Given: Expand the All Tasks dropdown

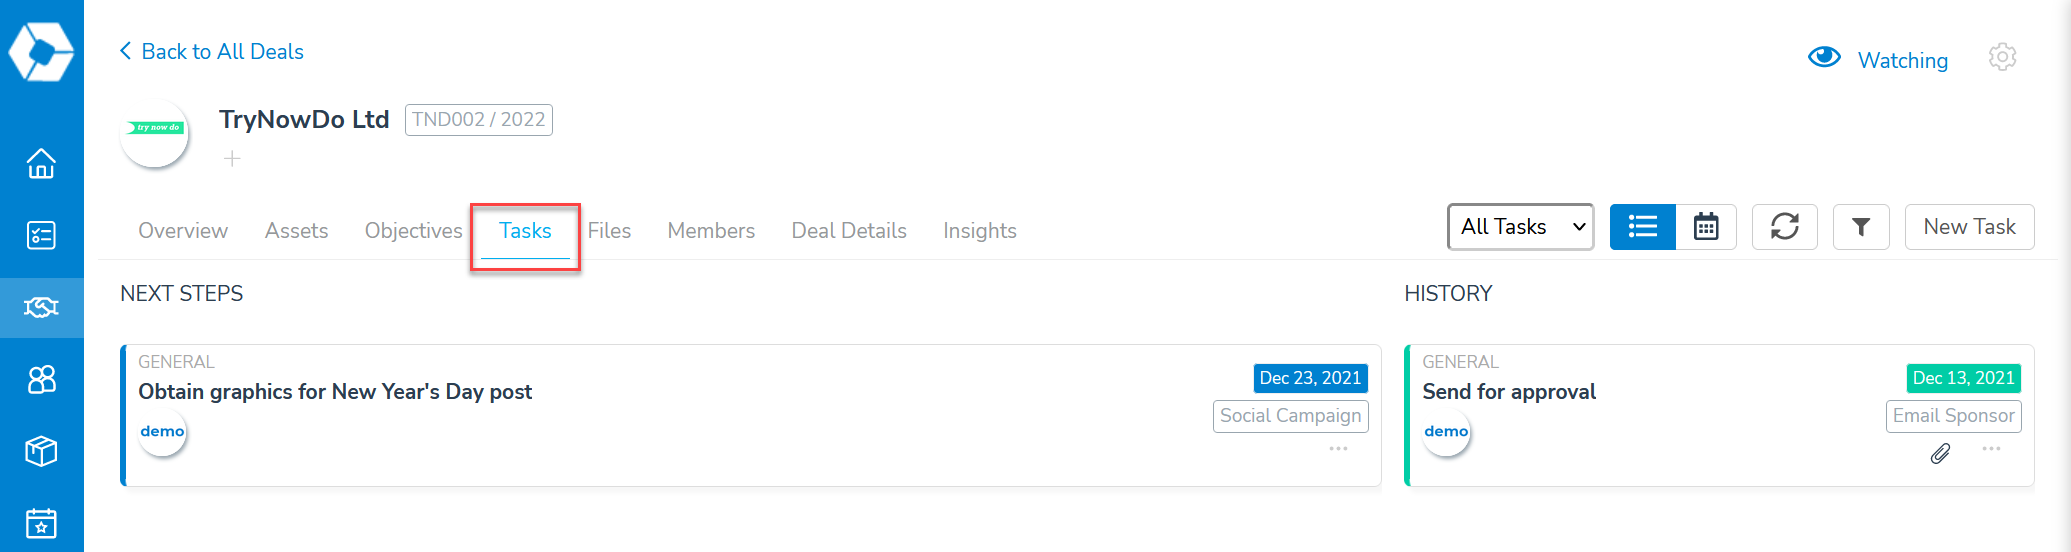Looking at the screenshot, I should tap(1521, 227).
